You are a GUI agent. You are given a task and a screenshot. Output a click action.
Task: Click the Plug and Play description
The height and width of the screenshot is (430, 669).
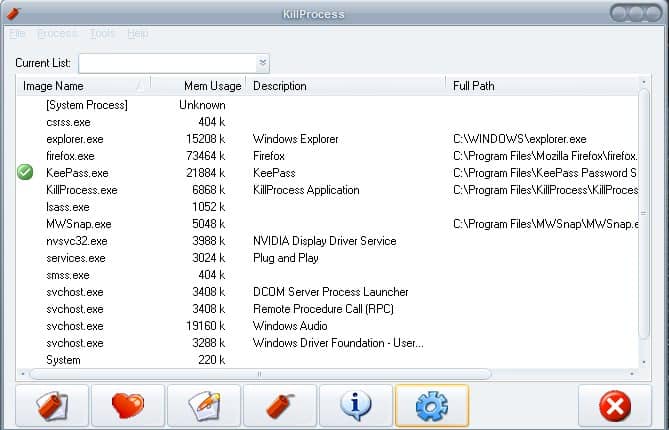coord(286,258)
